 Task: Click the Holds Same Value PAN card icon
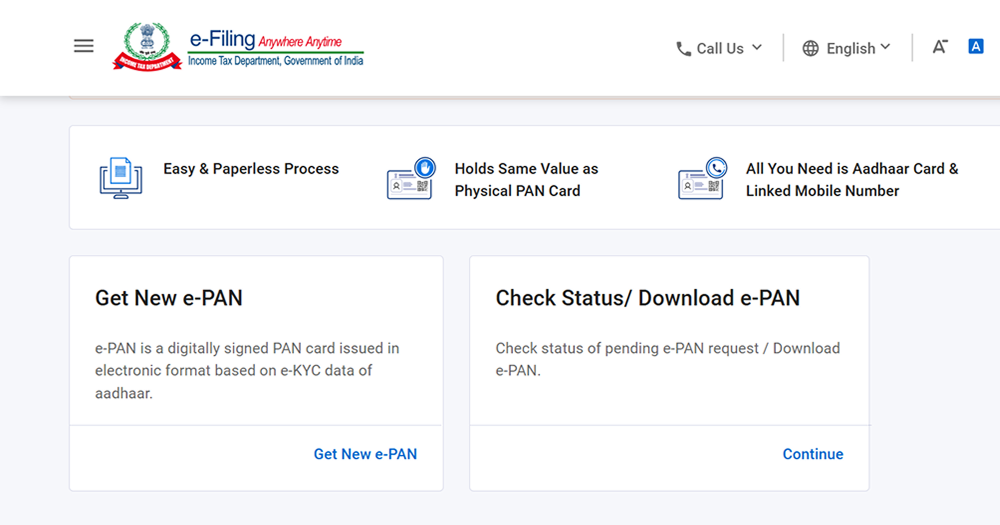click(x=412, y=179)
